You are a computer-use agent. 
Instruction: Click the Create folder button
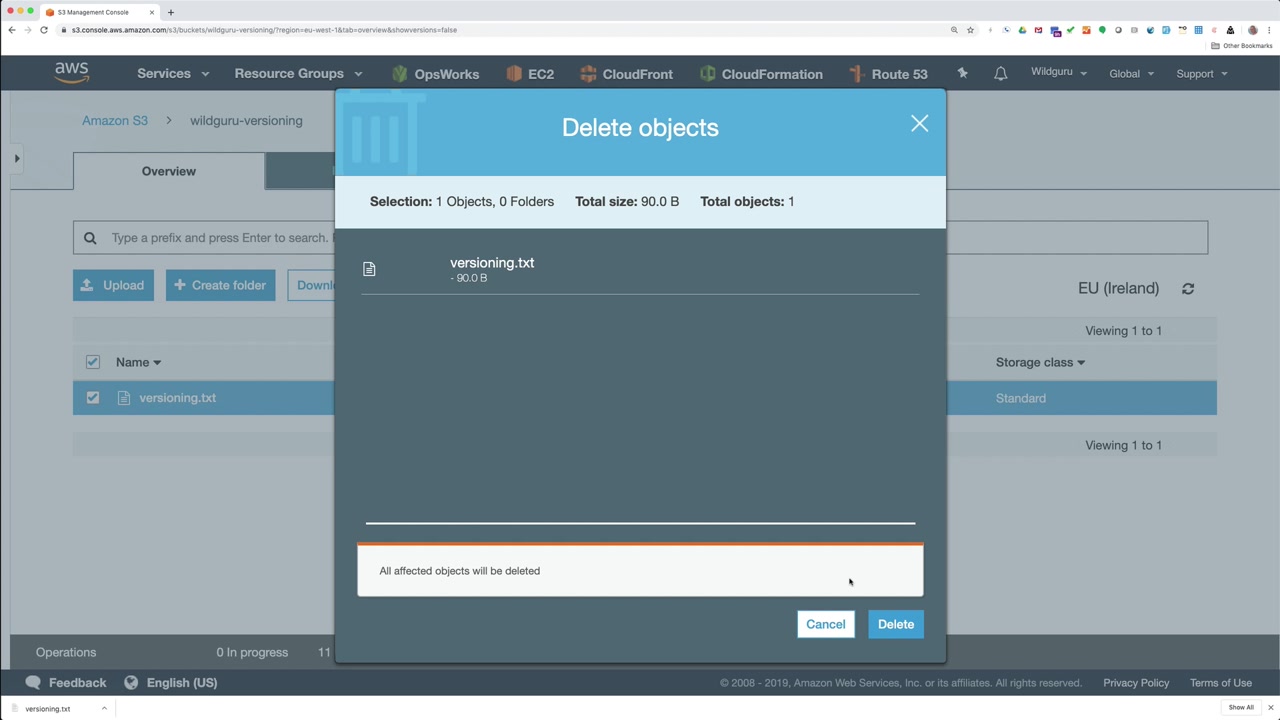(220, 285)
